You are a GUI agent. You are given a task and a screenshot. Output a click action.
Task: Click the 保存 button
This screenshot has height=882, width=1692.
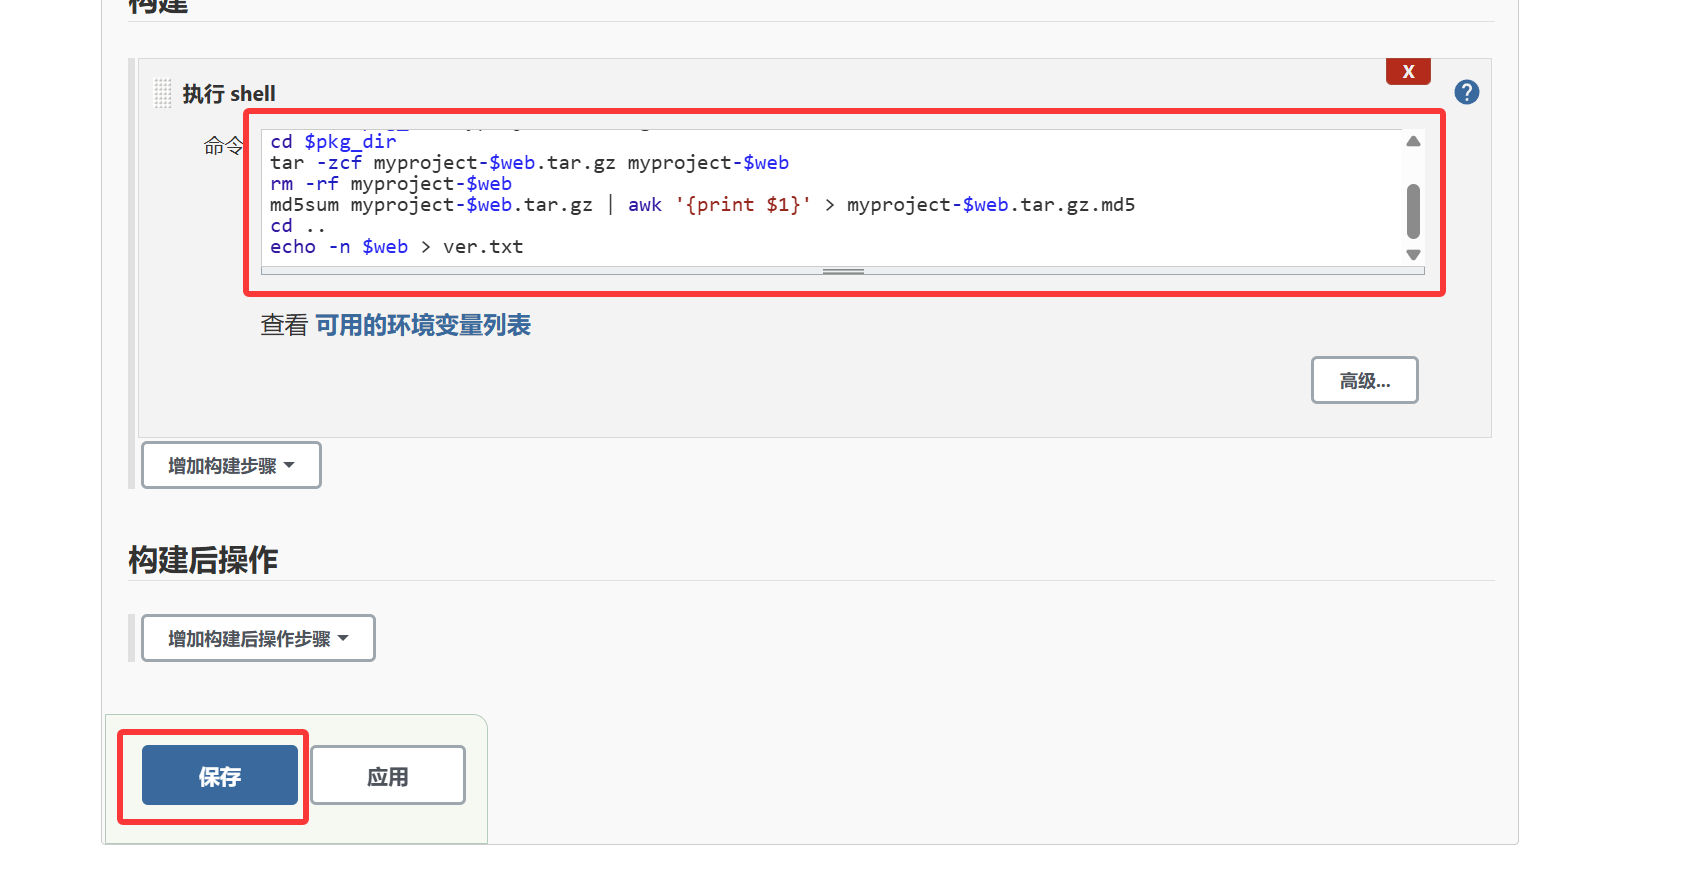coord(220,775)
